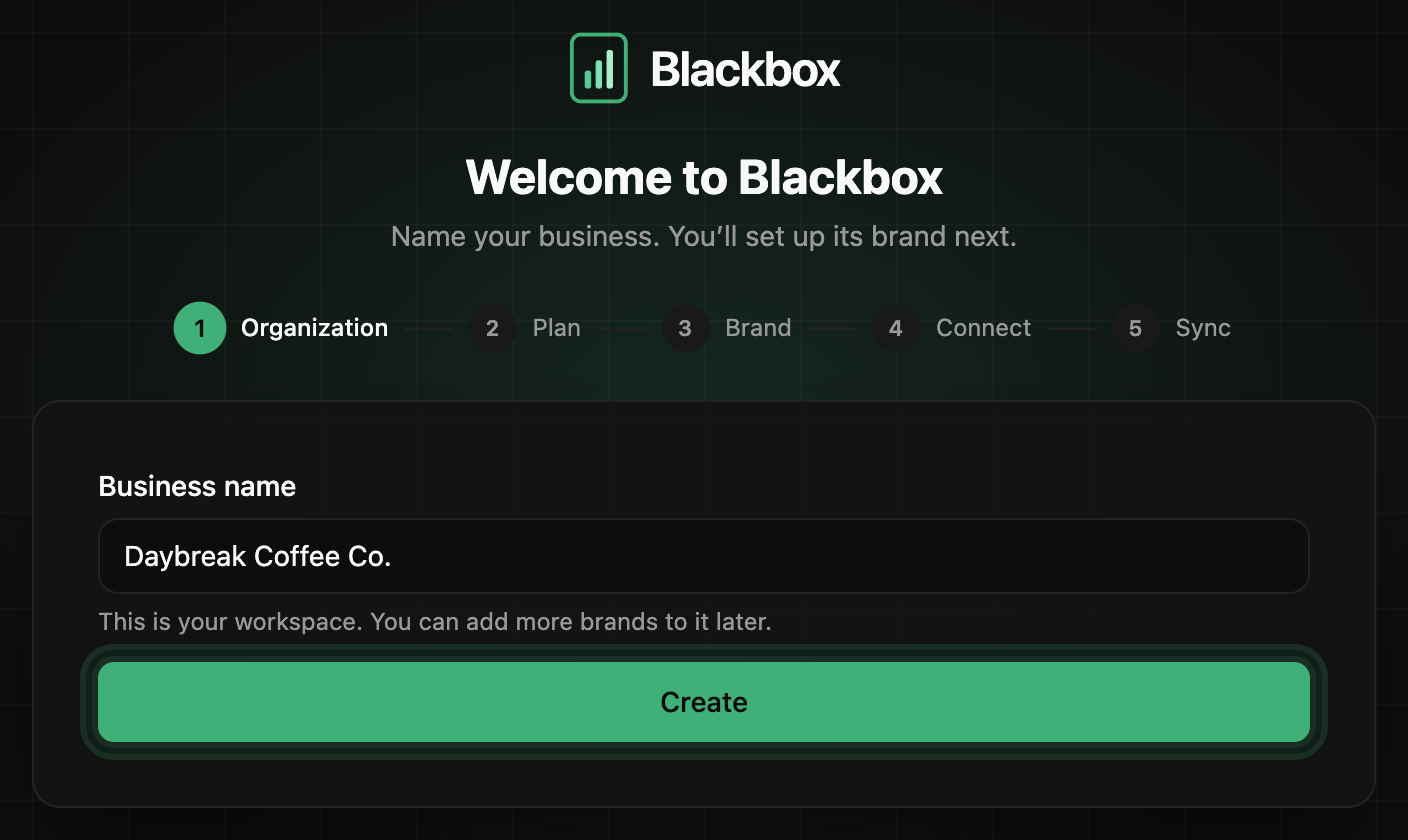This screenshot has height=840, width=1408.
Task: Click the "This is your workspace" helper text
Action: 435,622
